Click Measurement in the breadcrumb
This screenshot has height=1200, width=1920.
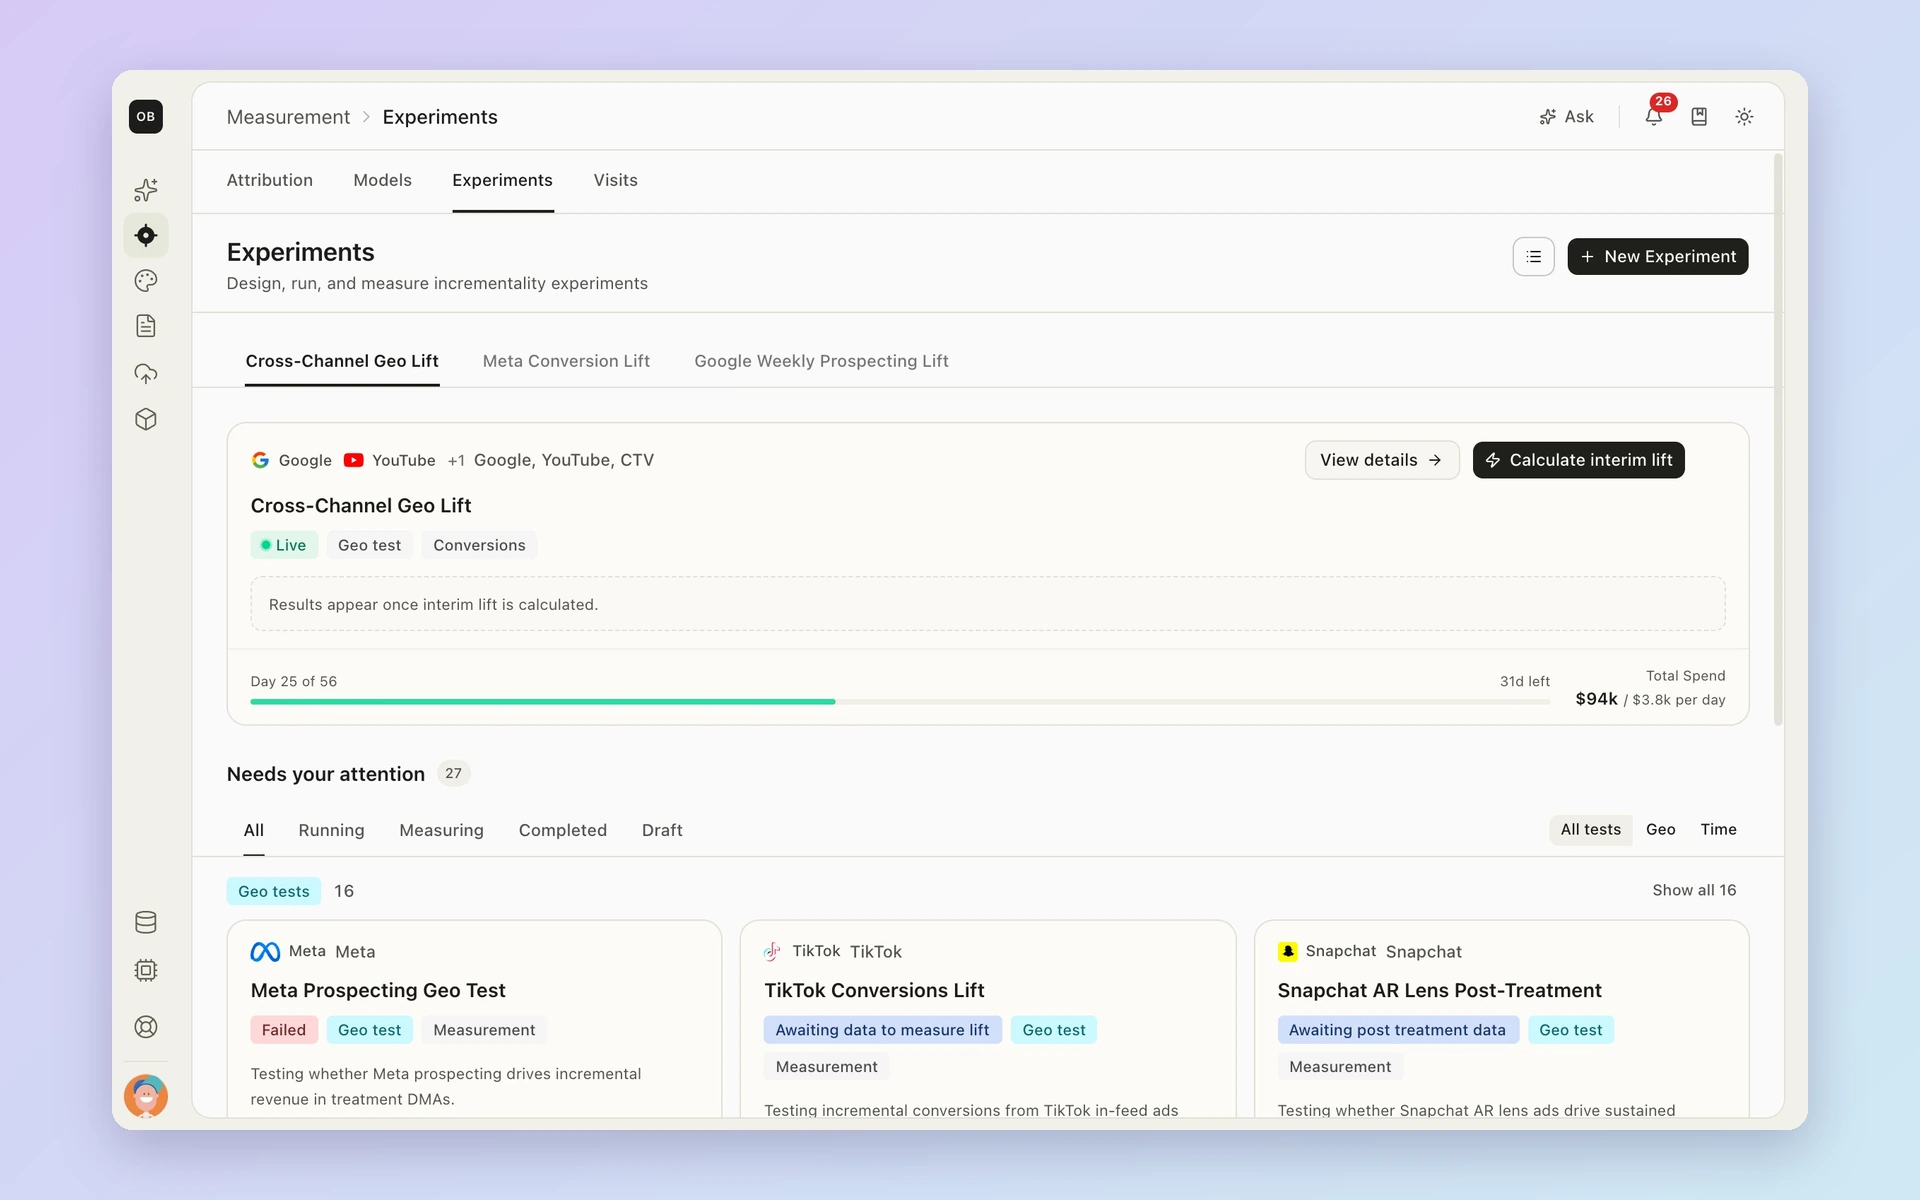(288, 117)
